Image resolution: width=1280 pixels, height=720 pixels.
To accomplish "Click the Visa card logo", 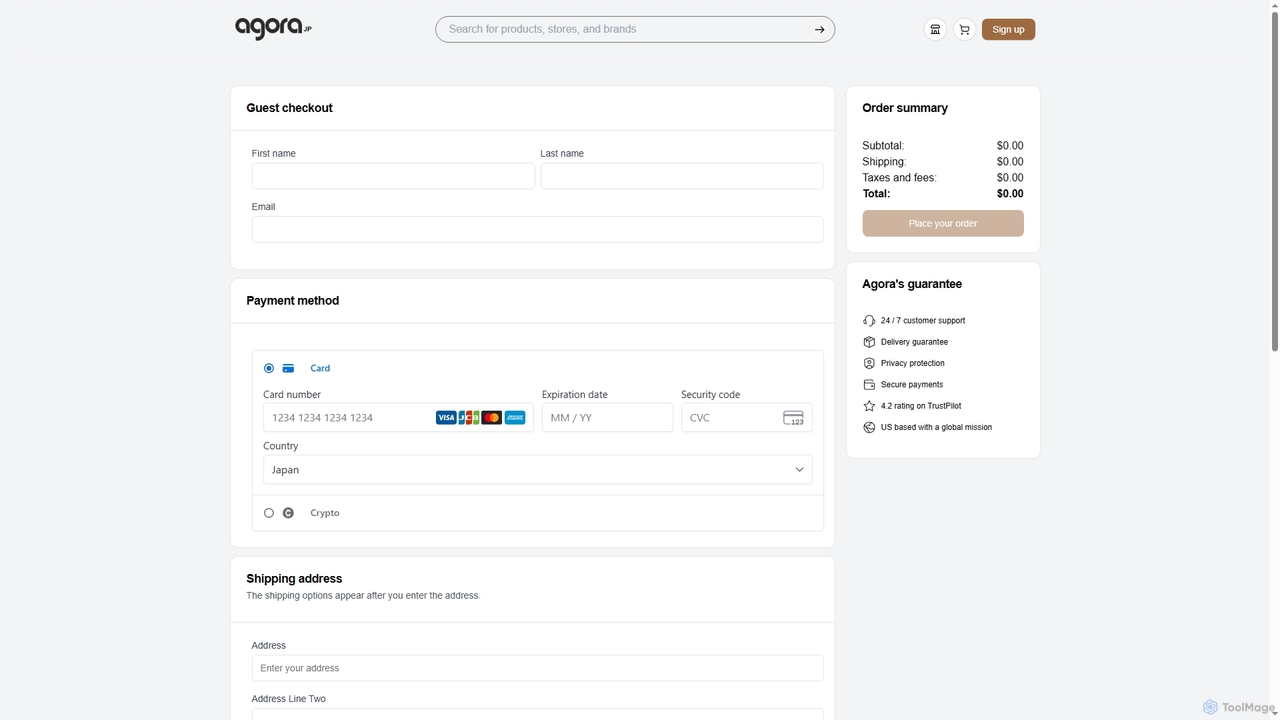I will tap(446, 418).
